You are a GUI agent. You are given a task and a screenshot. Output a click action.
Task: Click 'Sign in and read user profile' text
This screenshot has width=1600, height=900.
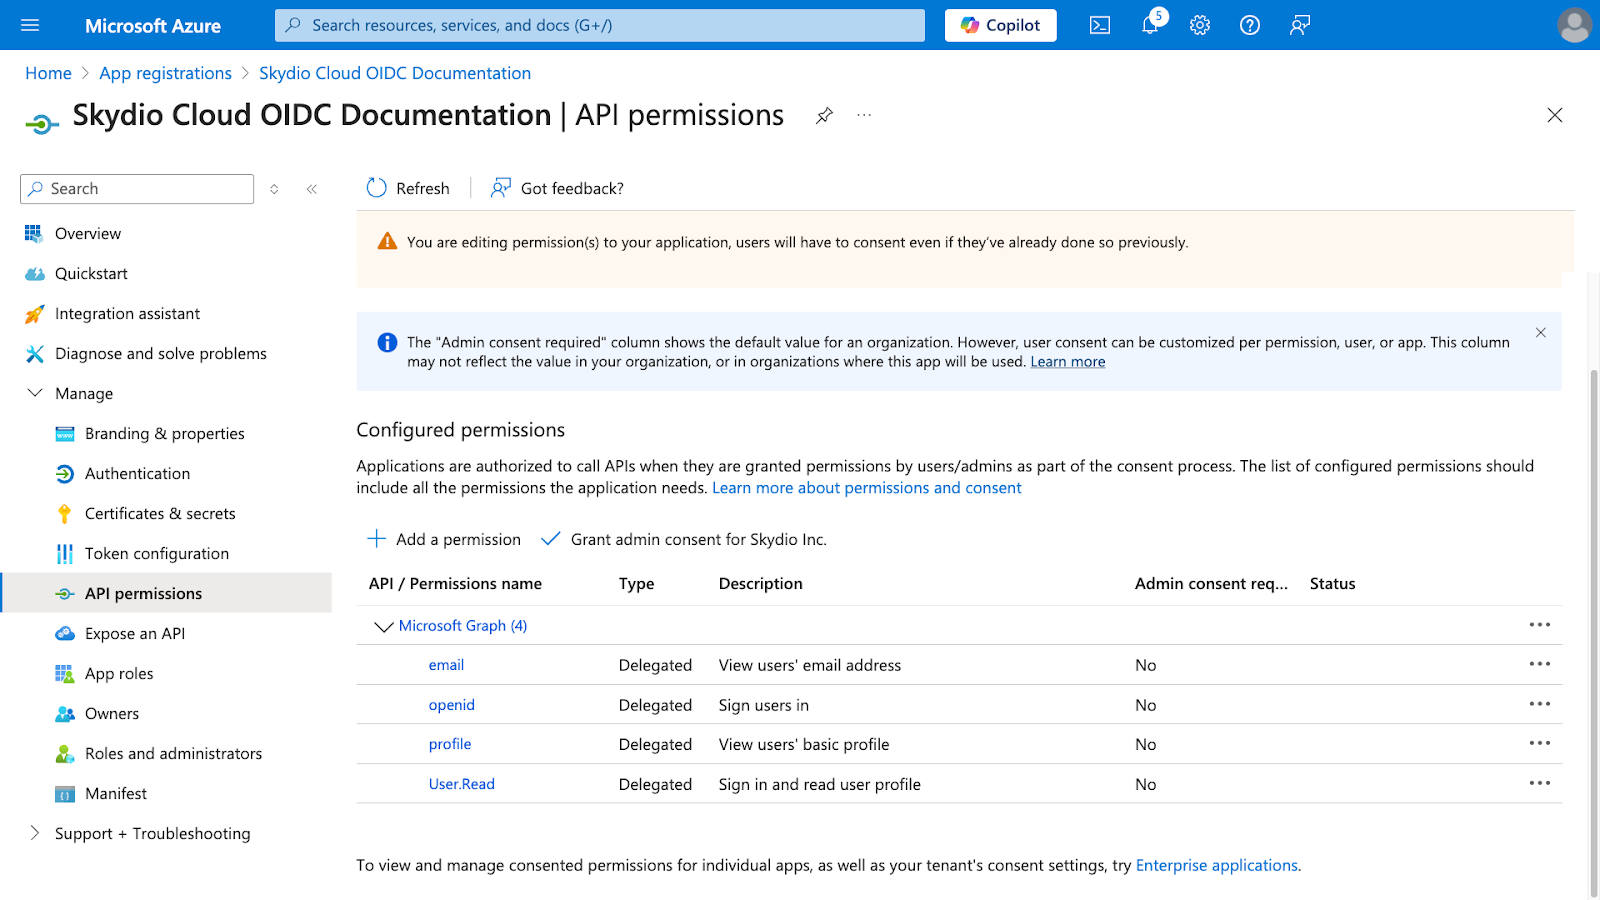click(x=820, y=784)
